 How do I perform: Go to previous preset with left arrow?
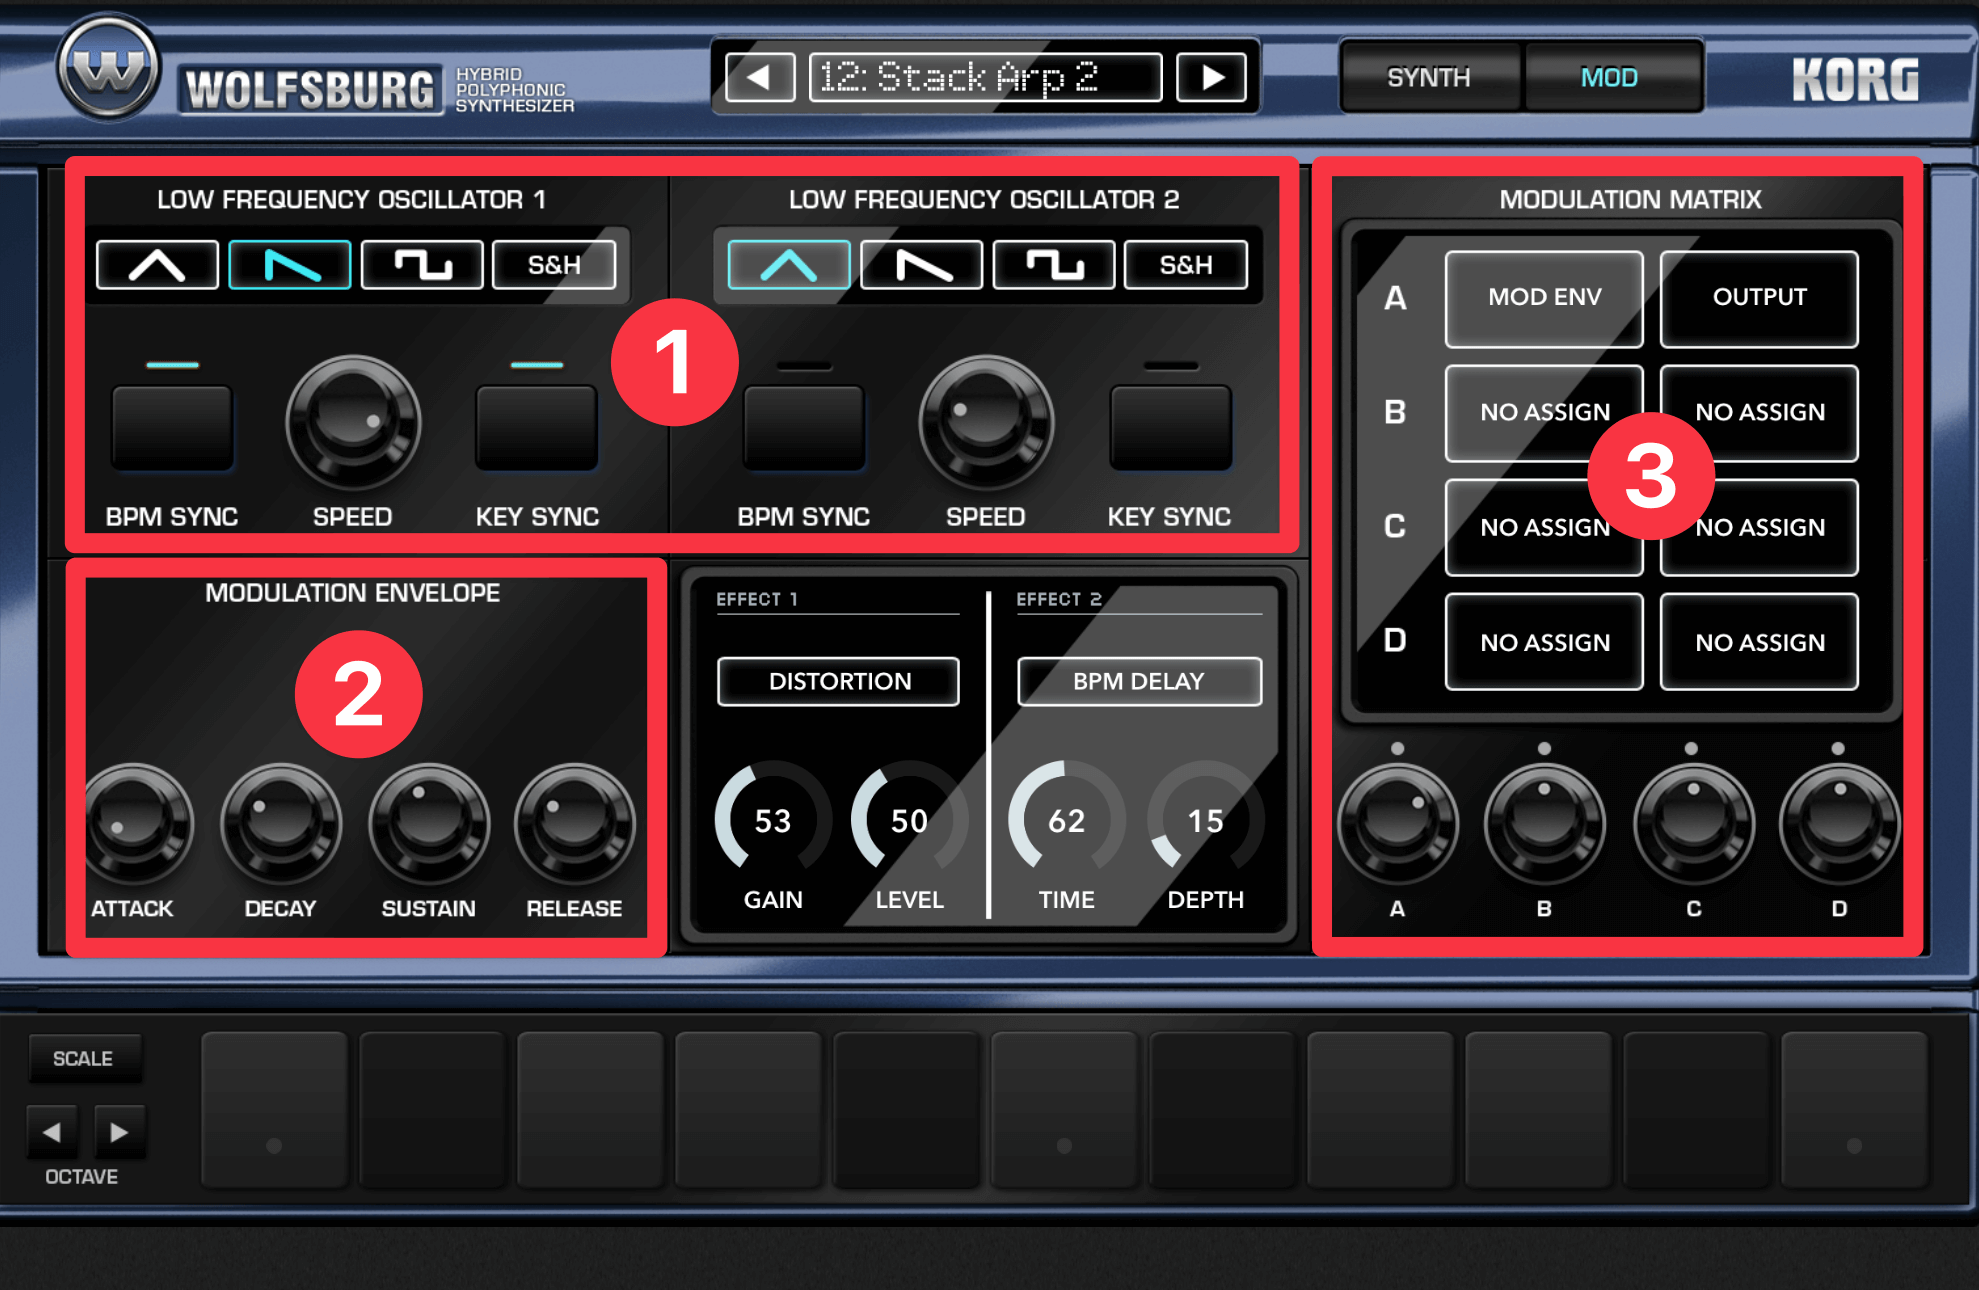(759, 77)
